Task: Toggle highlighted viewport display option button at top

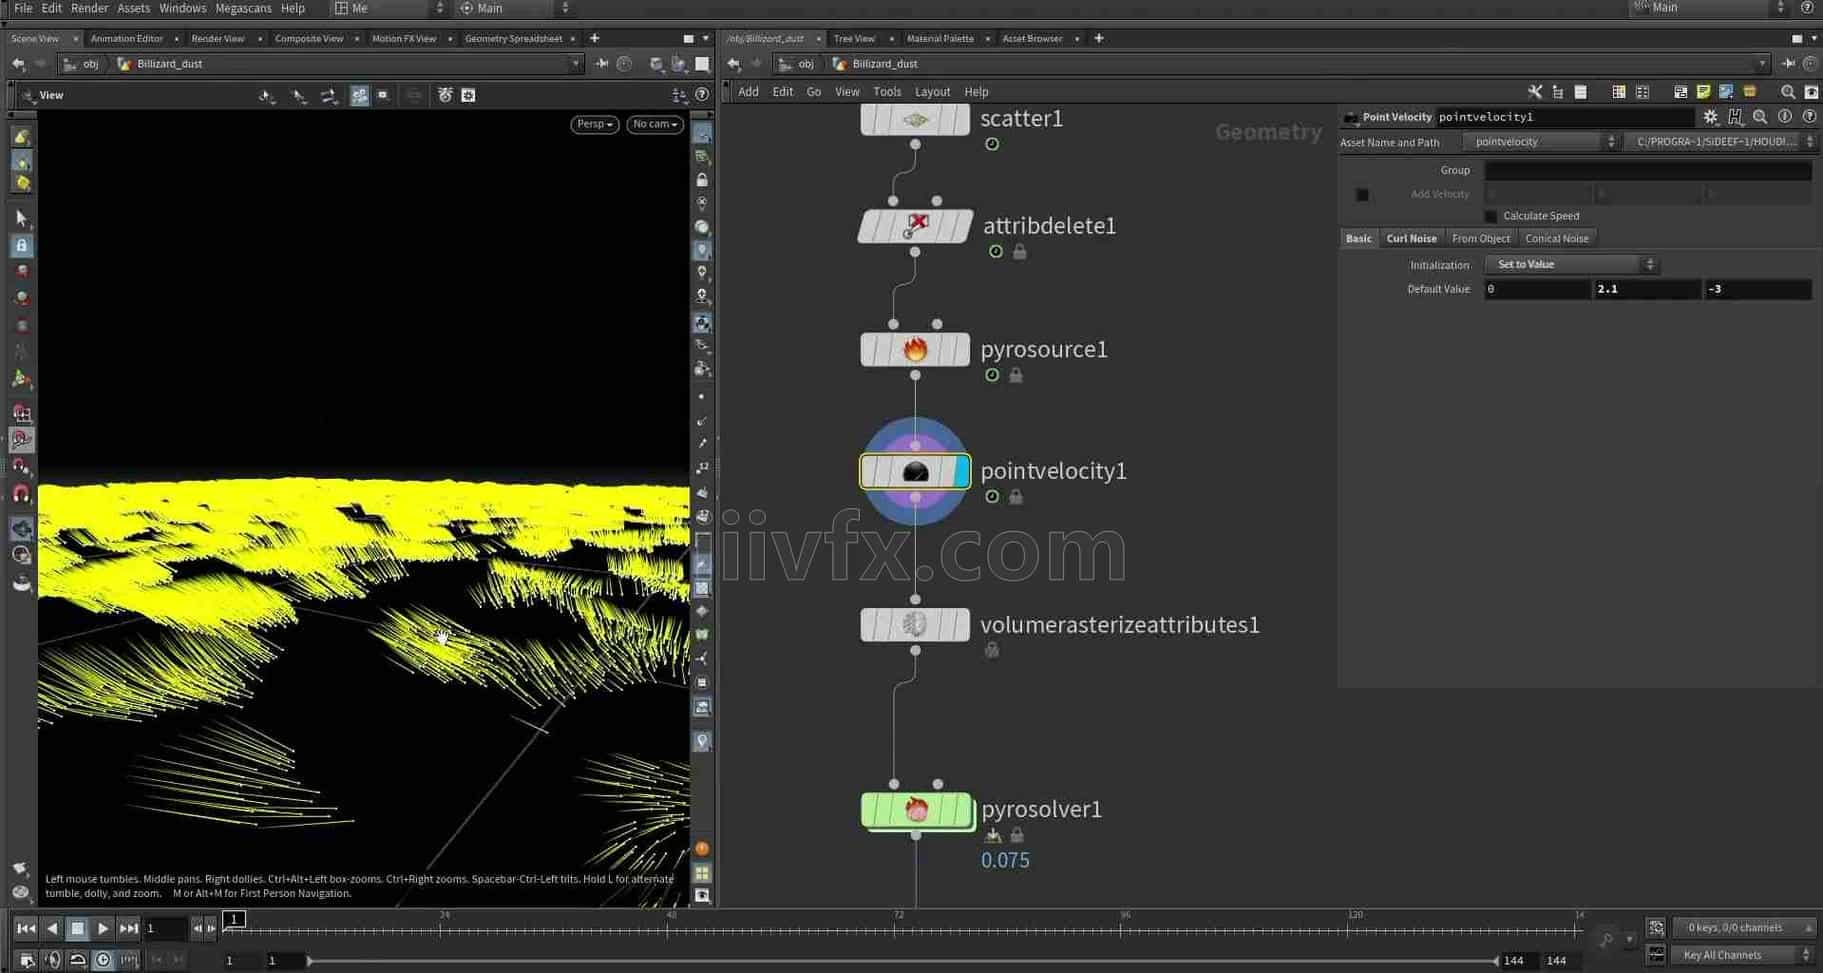Action: [359, 95]
